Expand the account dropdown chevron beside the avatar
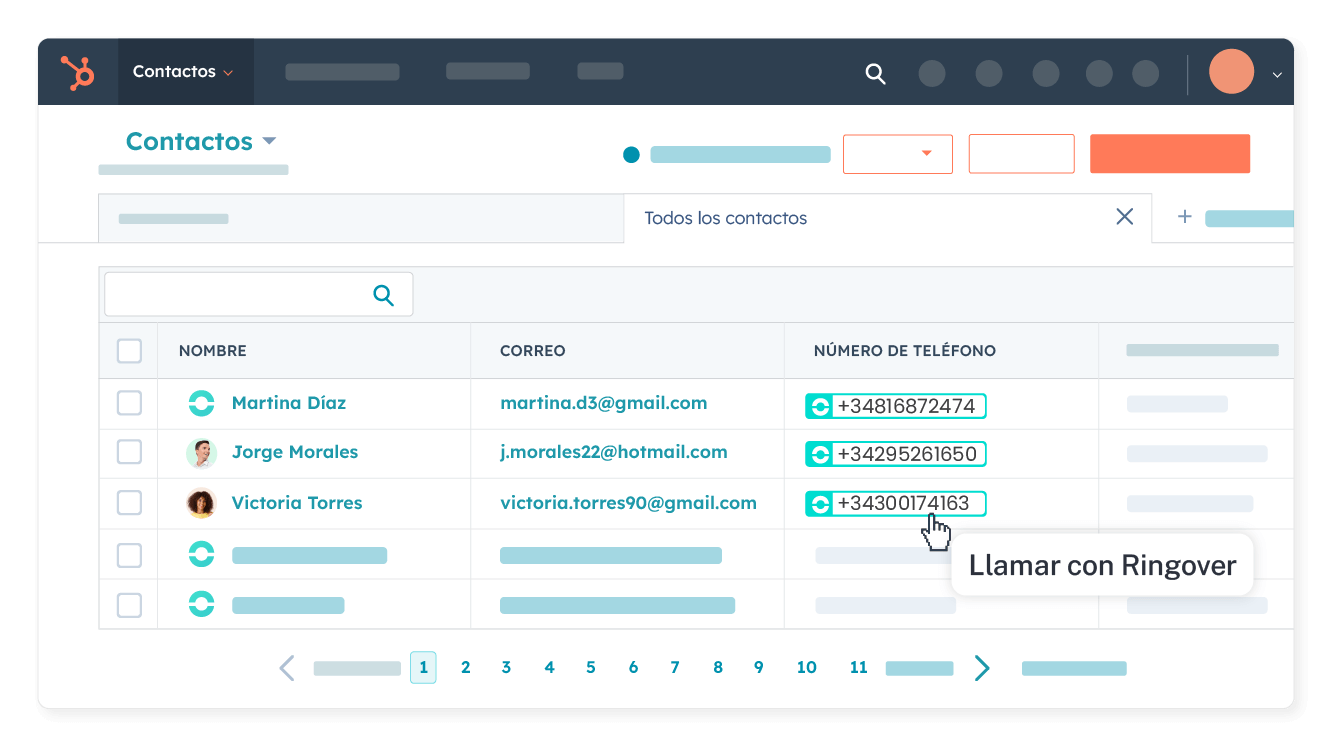This screenshot has height=747, width=1332. (x=1277, y=74)
